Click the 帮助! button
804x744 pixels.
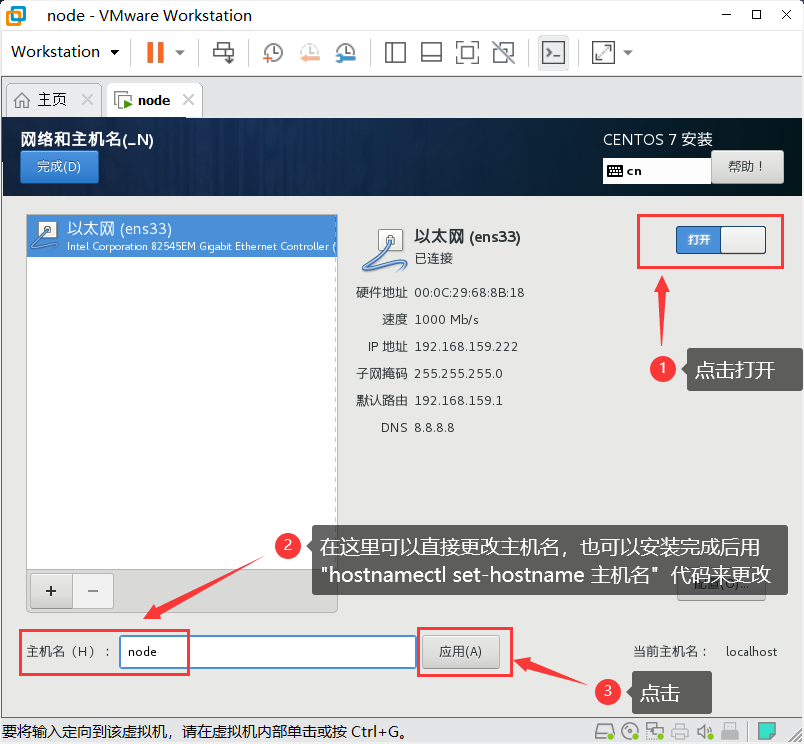[747, 167]
